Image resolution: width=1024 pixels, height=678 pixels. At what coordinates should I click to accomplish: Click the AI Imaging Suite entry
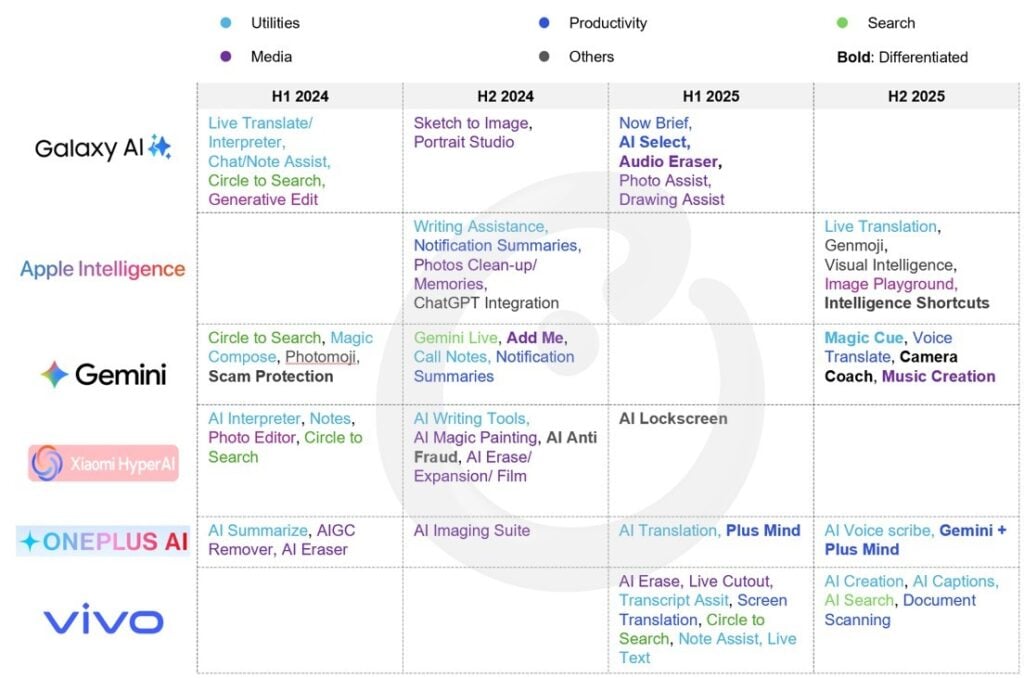click(472, 531)
